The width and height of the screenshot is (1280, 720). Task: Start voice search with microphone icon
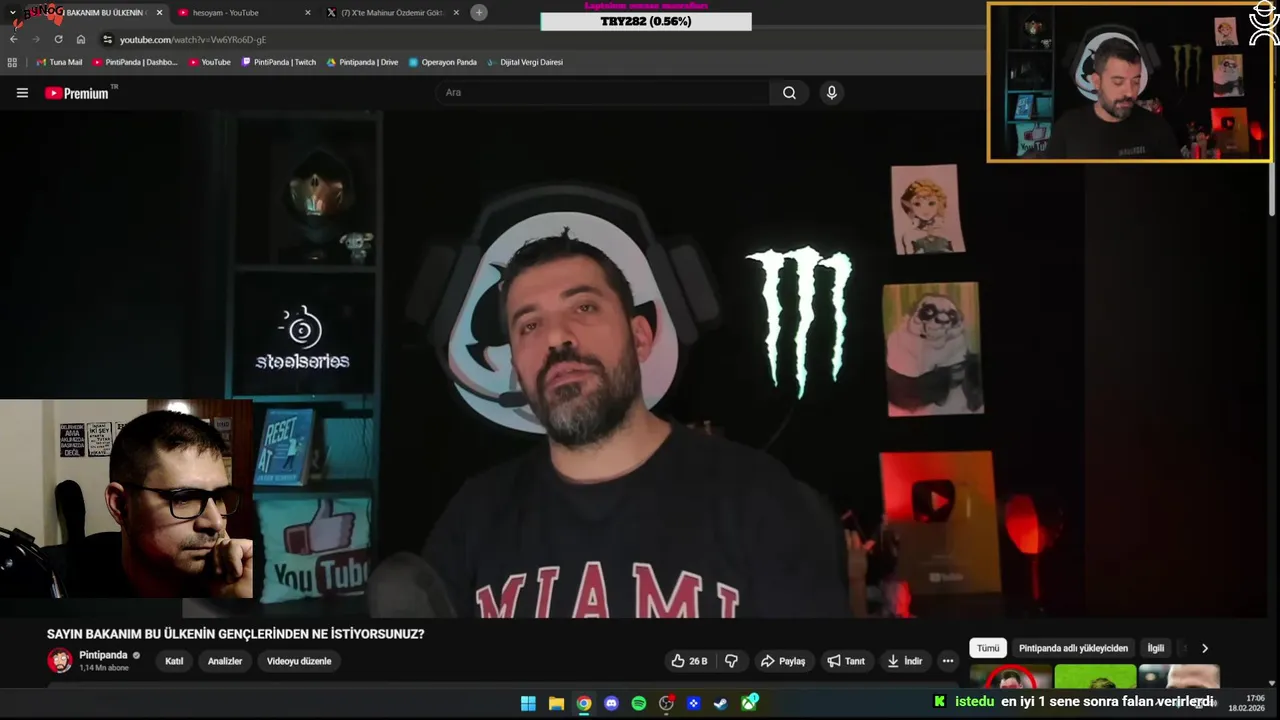coord(831,93)
